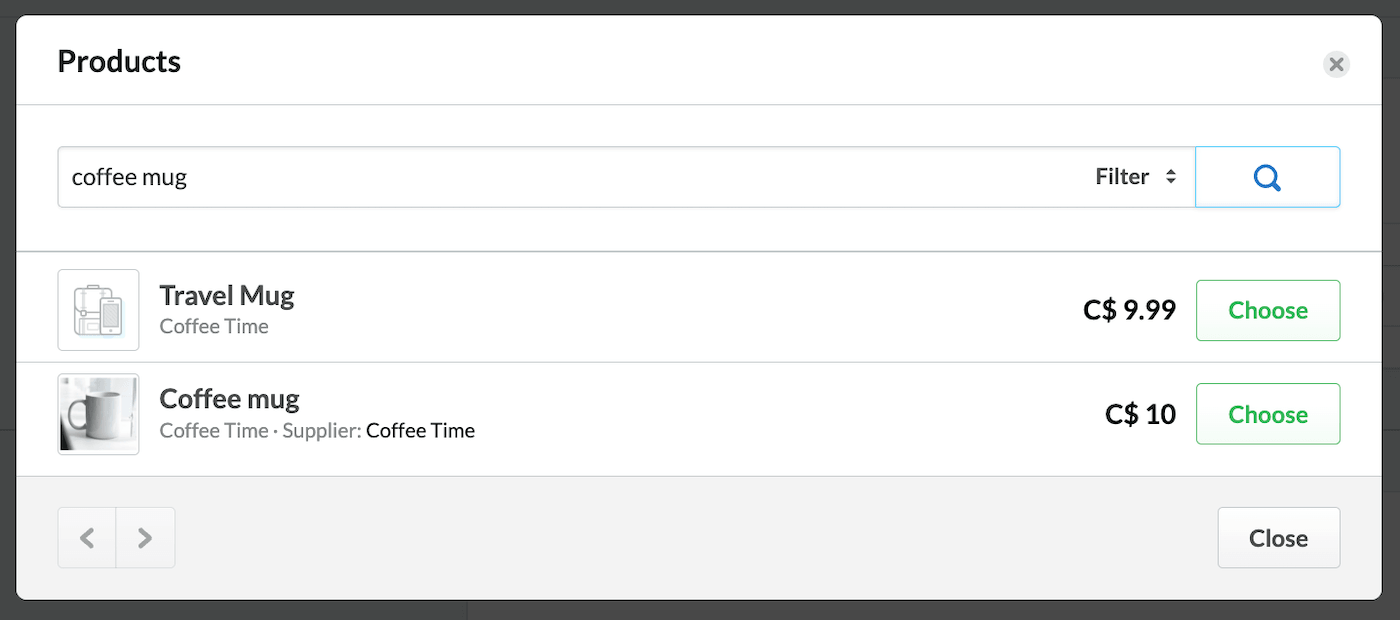Image resolution: width=1400 pixels, height=620 pixels.
Task: Go to the next results page arrow
Action: tap(145, 538)
